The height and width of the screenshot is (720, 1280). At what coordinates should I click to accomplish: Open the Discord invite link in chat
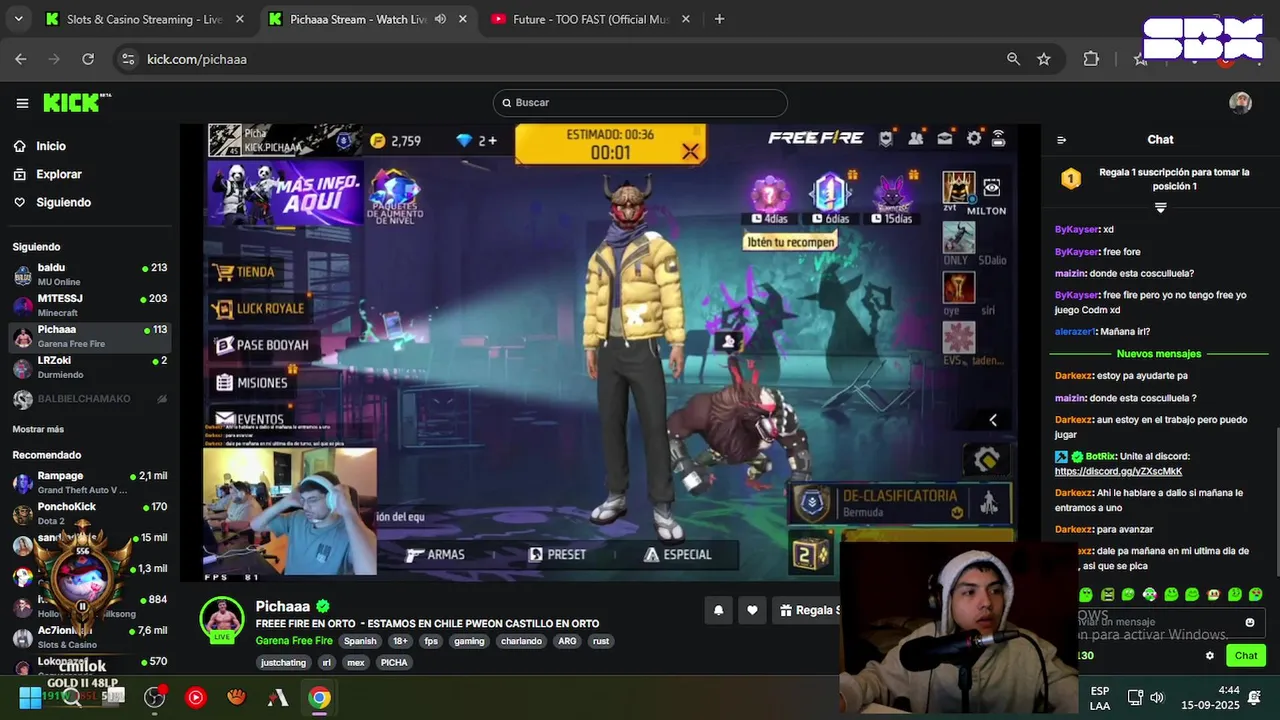[1118, 471]
